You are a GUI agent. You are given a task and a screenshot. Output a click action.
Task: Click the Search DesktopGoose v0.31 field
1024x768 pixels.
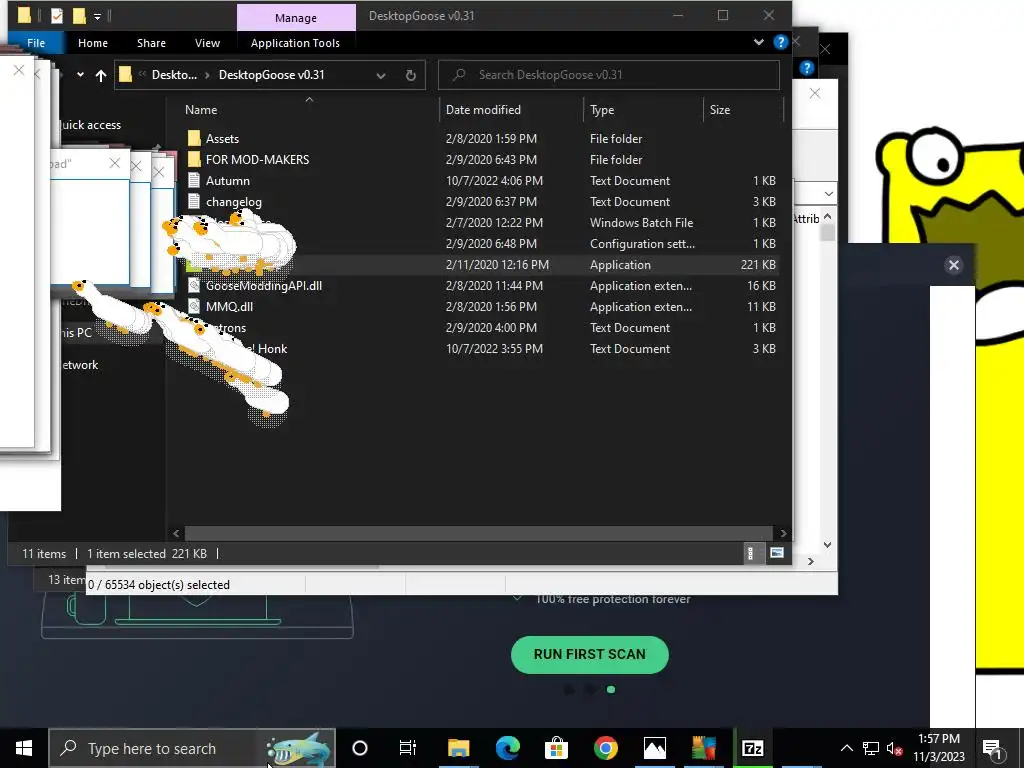(x=609, y=75)
